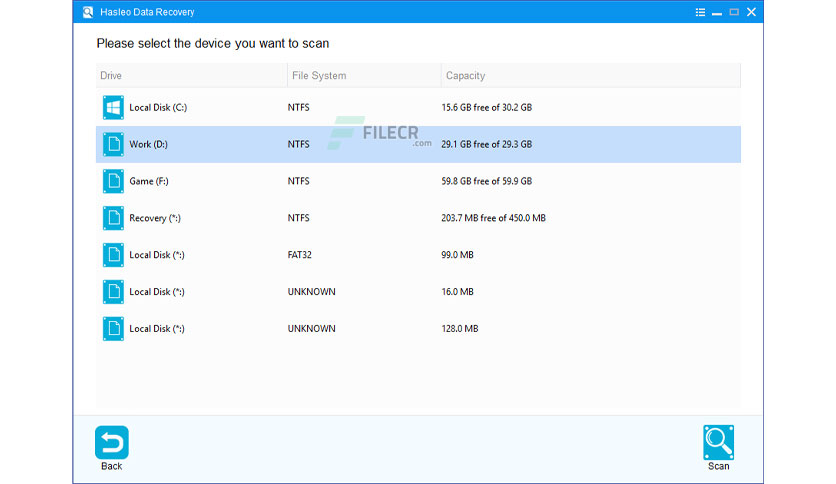Click '15.6 GB free of 30.2 GB' capacity
Screen dimensions: 836x484
coord(487,107)
